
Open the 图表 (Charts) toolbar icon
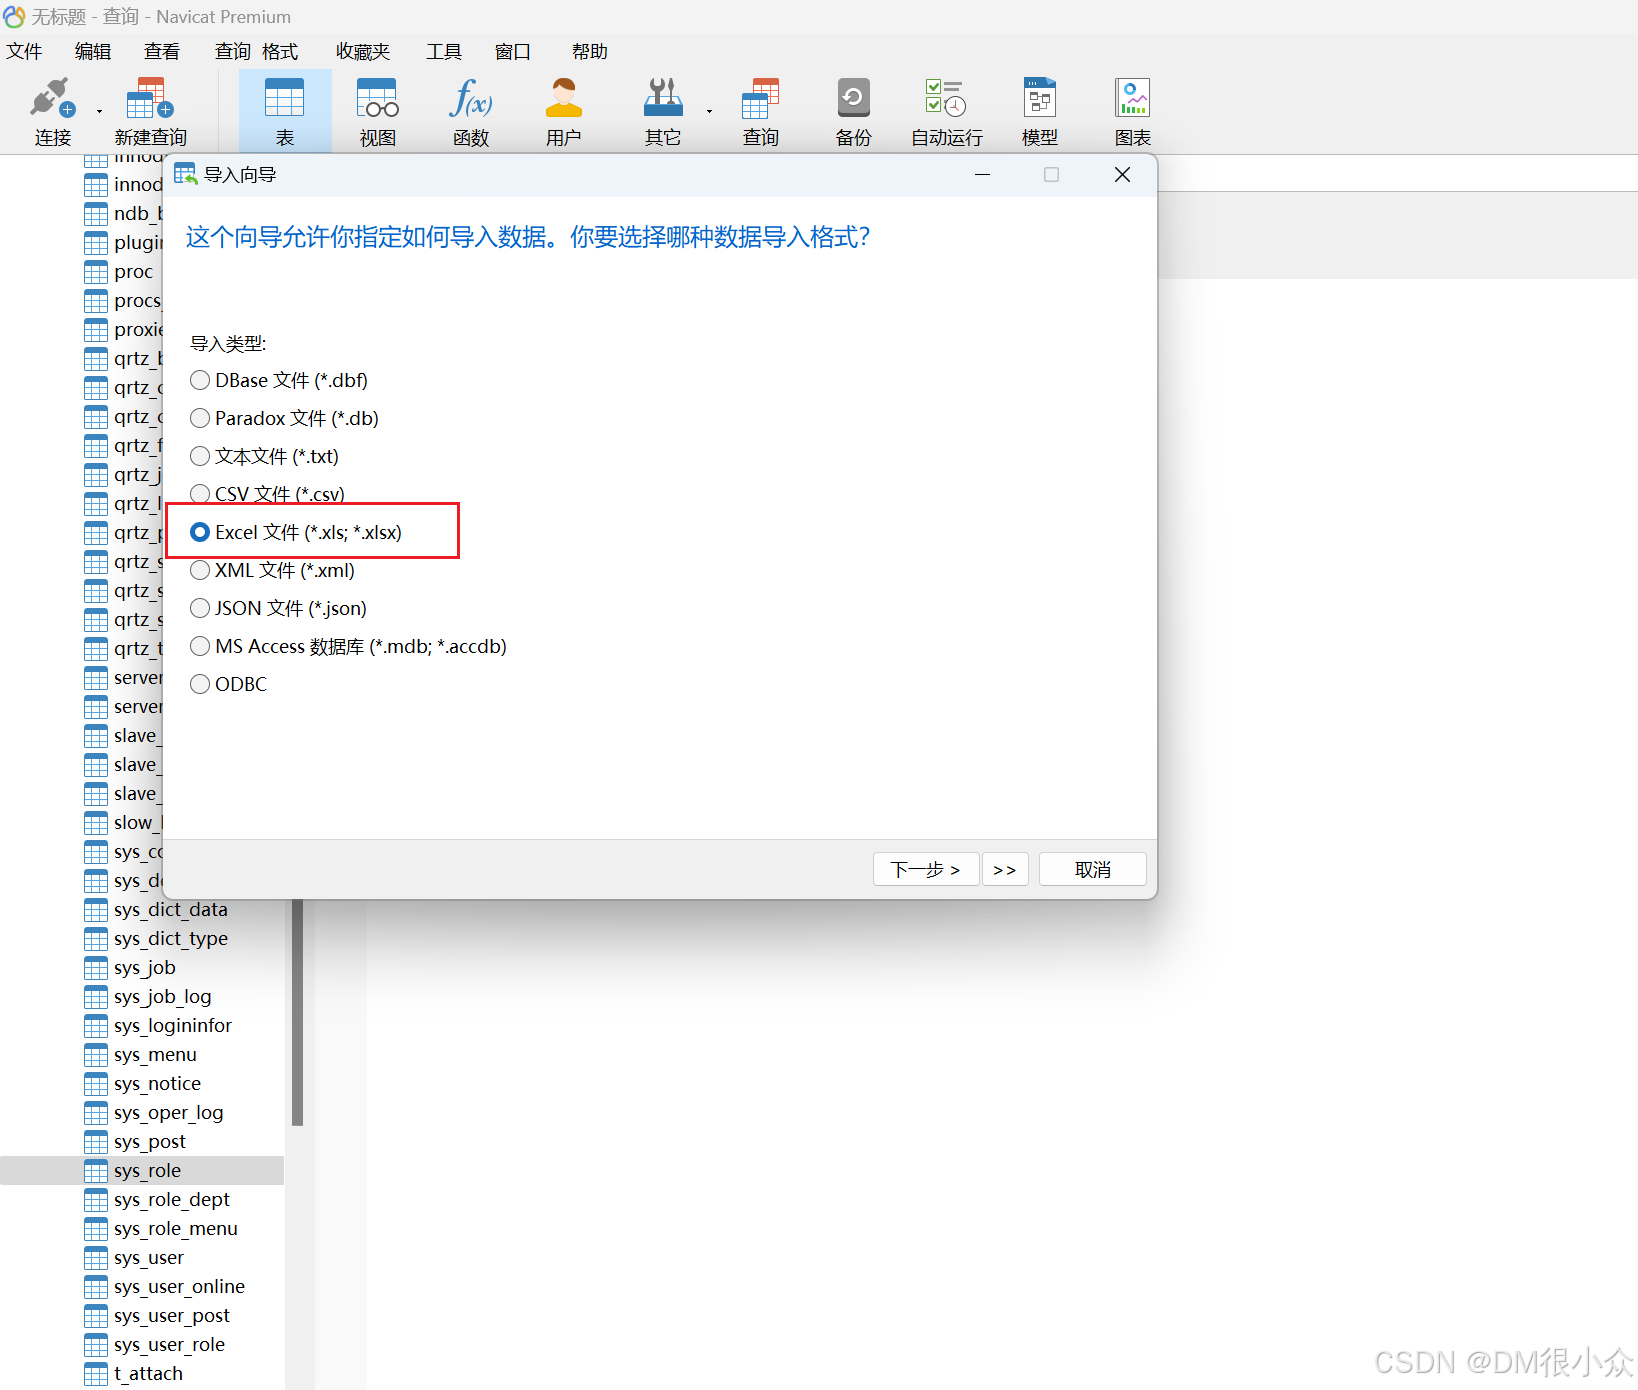pyautogui.click(x=1133, y=111)
